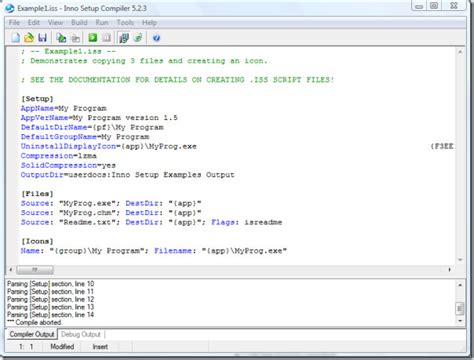Click the Compression=lzma line

tap(59, 156)
